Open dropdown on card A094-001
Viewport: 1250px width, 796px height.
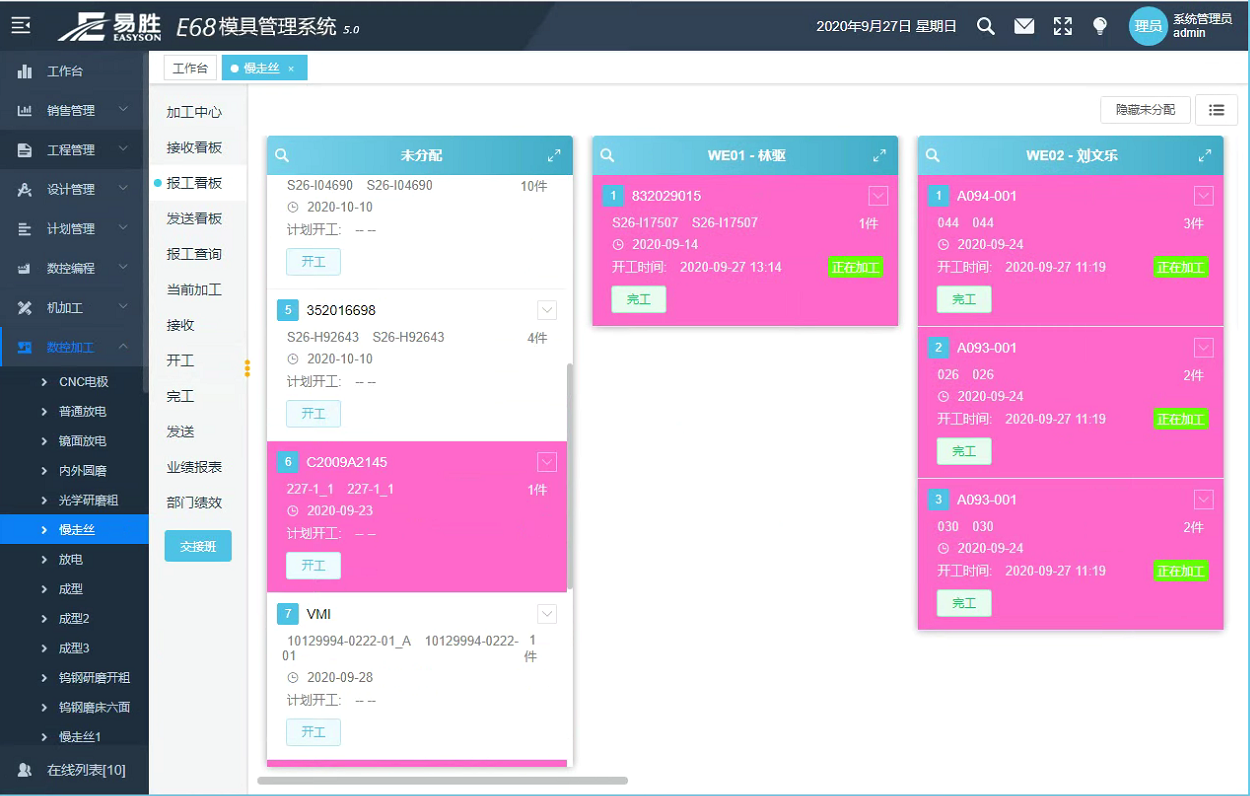(x=1204, y=196)
